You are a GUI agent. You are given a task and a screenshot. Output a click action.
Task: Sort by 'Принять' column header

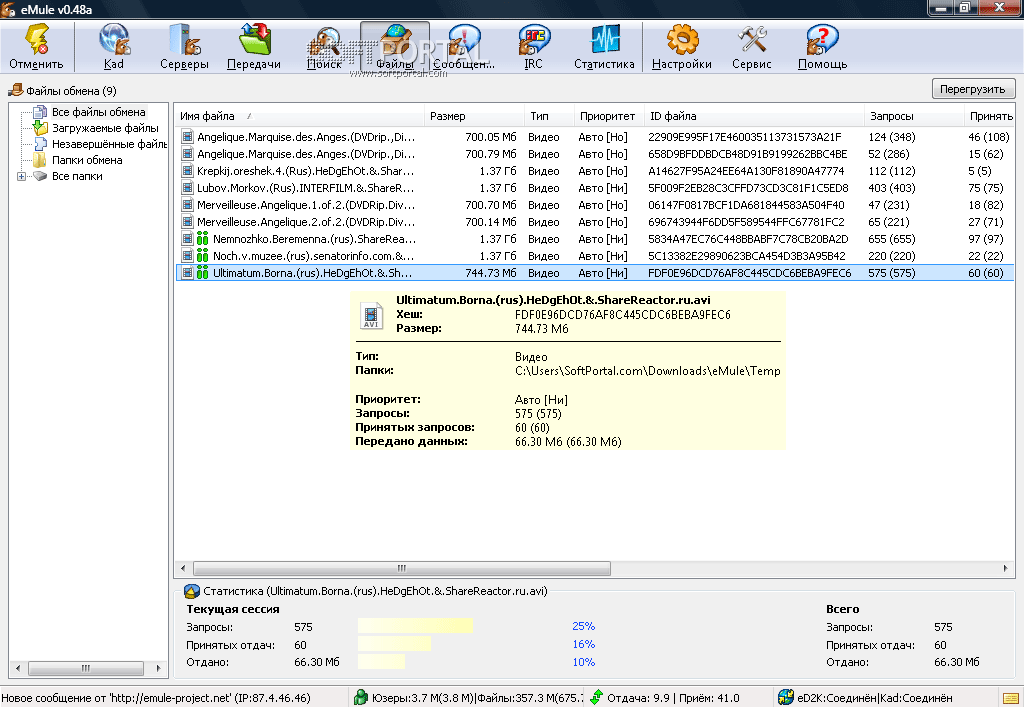(x=989, y=116)
